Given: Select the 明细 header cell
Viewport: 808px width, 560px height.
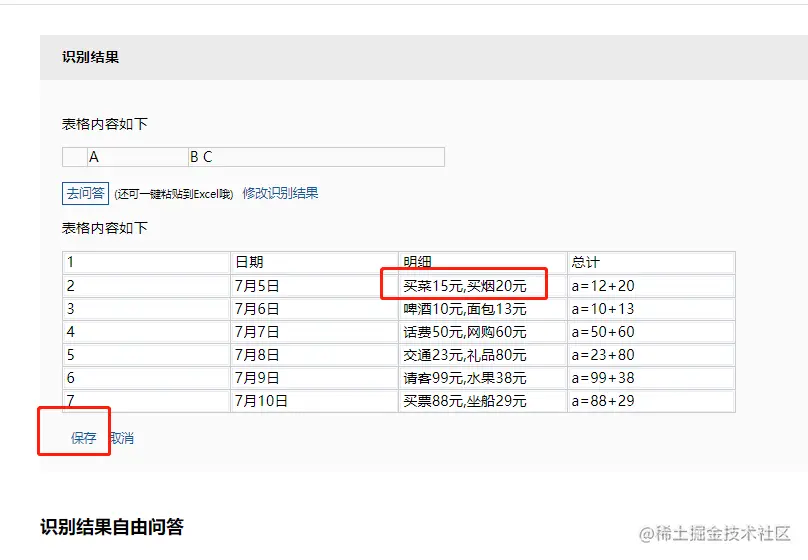Looking at the screenshot, I should (482, 262).
